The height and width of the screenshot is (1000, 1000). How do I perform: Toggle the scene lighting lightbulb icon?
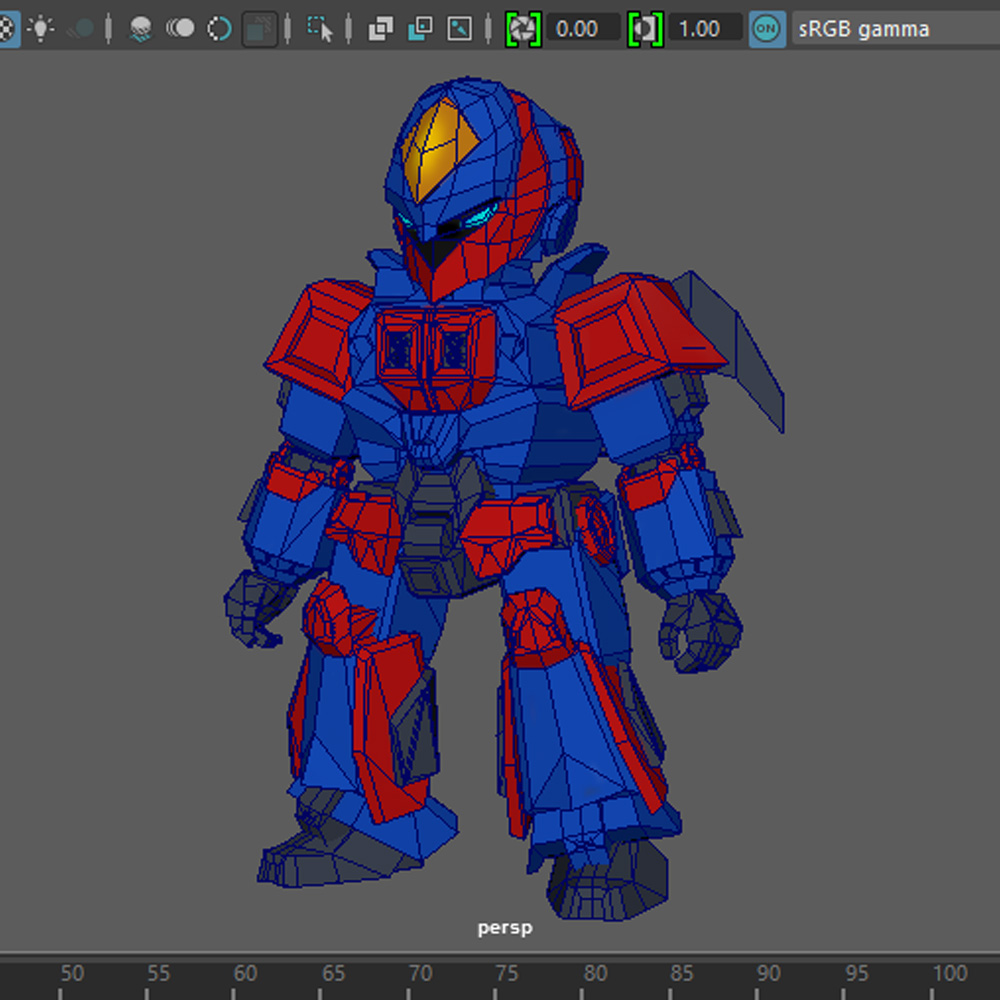pyautogui.click(x=42, y=29)
